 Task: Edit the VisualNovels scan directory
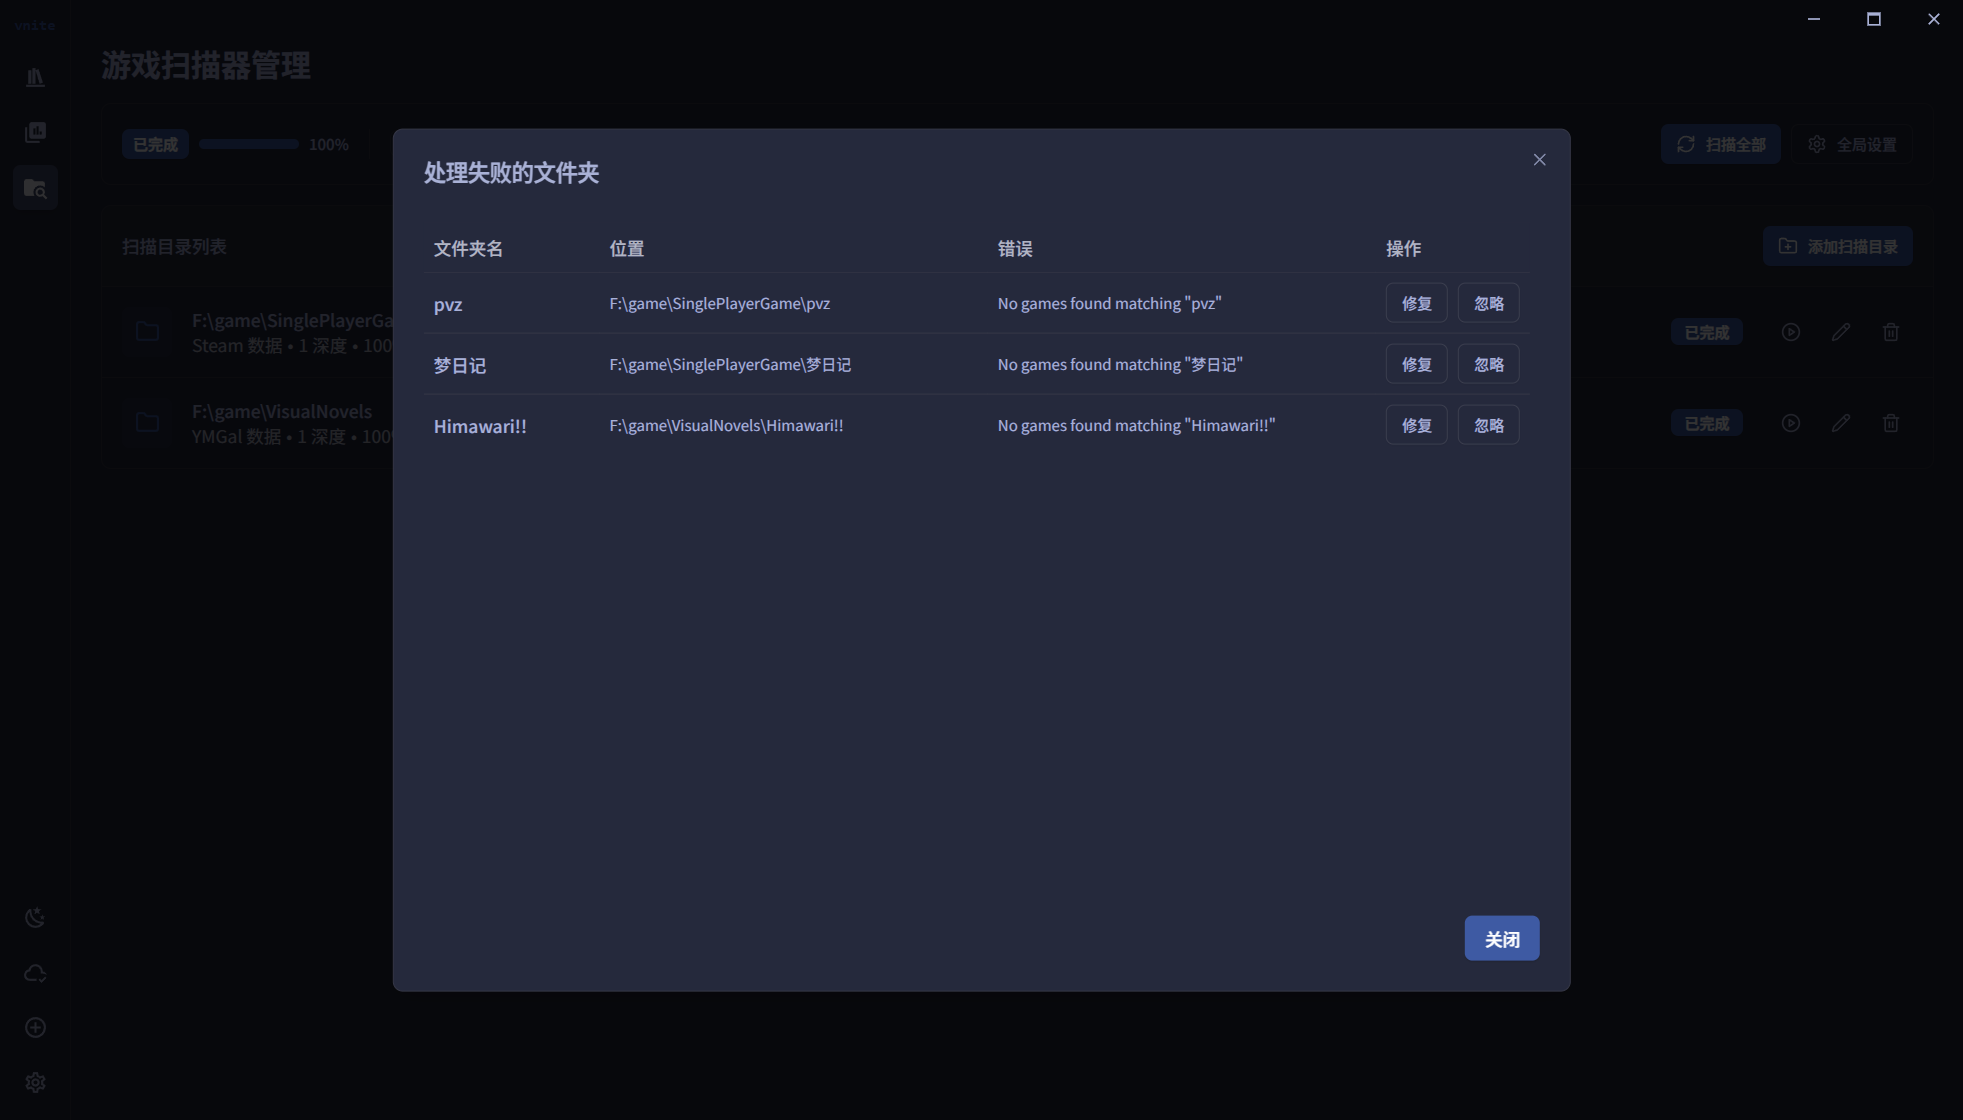click(x=1840, y=423)
